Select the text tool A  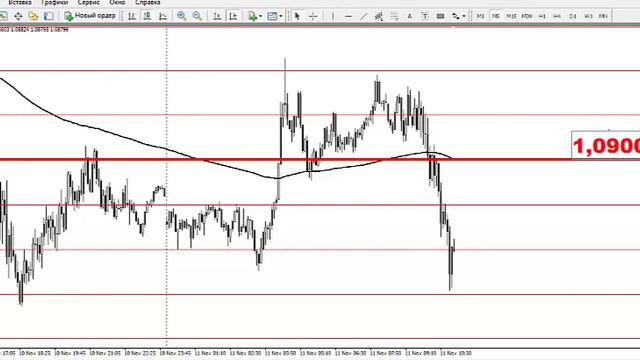(x=409, y=16)
